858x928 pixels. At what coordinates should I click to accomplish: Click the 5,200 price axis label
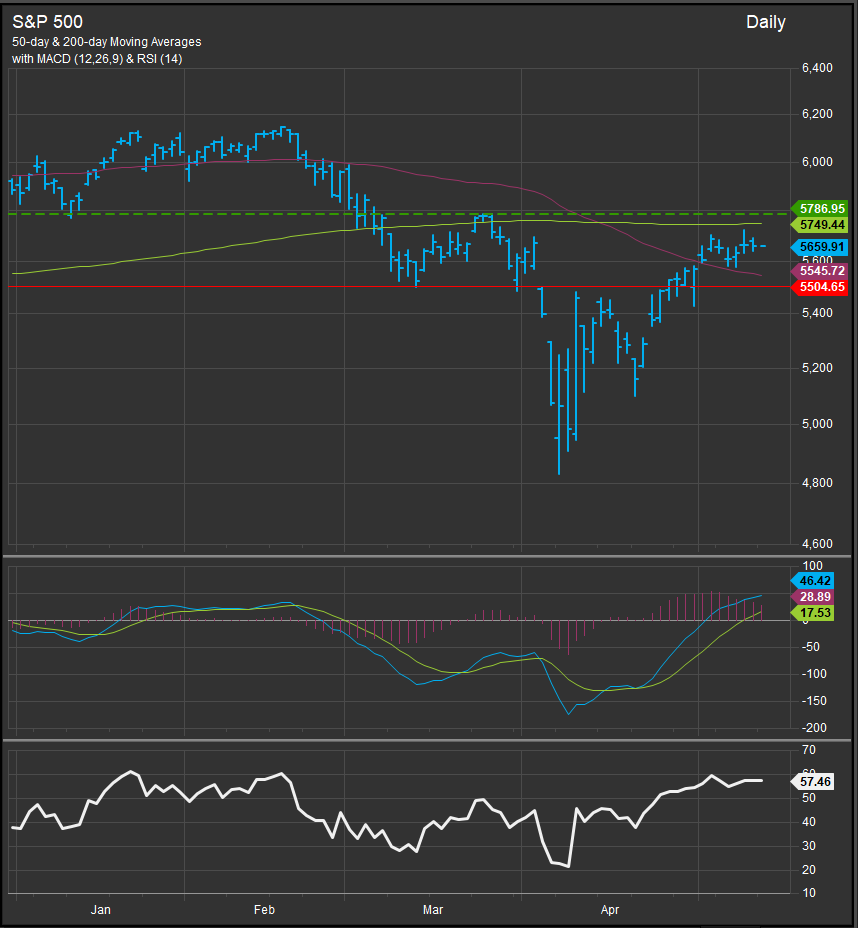pyautogui.click(x=817, y=368)
